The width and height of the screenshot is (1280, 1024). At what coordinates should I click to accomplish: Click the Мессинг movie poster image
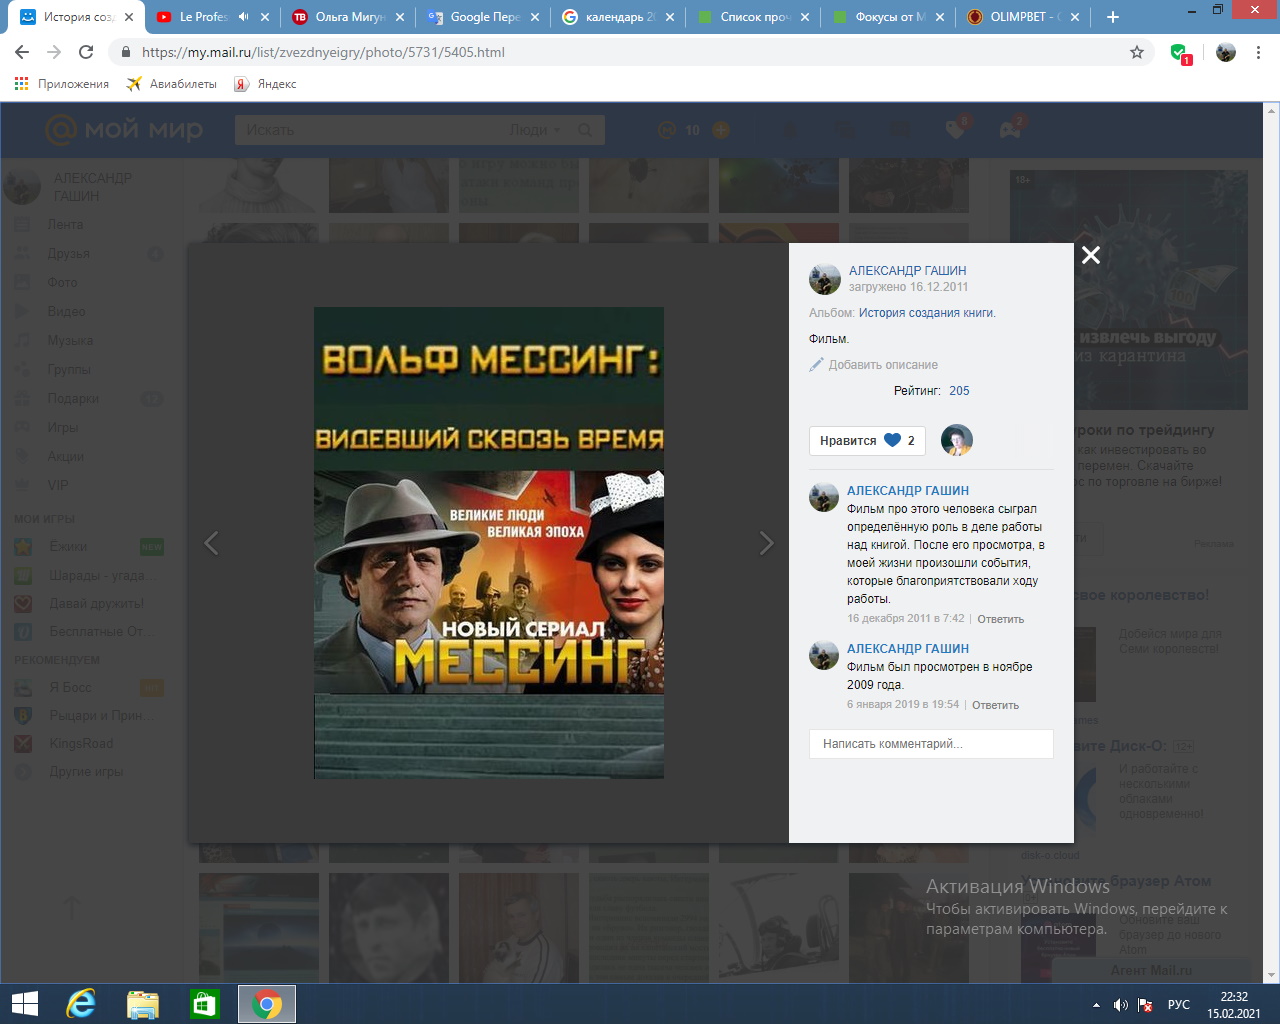(x=489, y=543)
